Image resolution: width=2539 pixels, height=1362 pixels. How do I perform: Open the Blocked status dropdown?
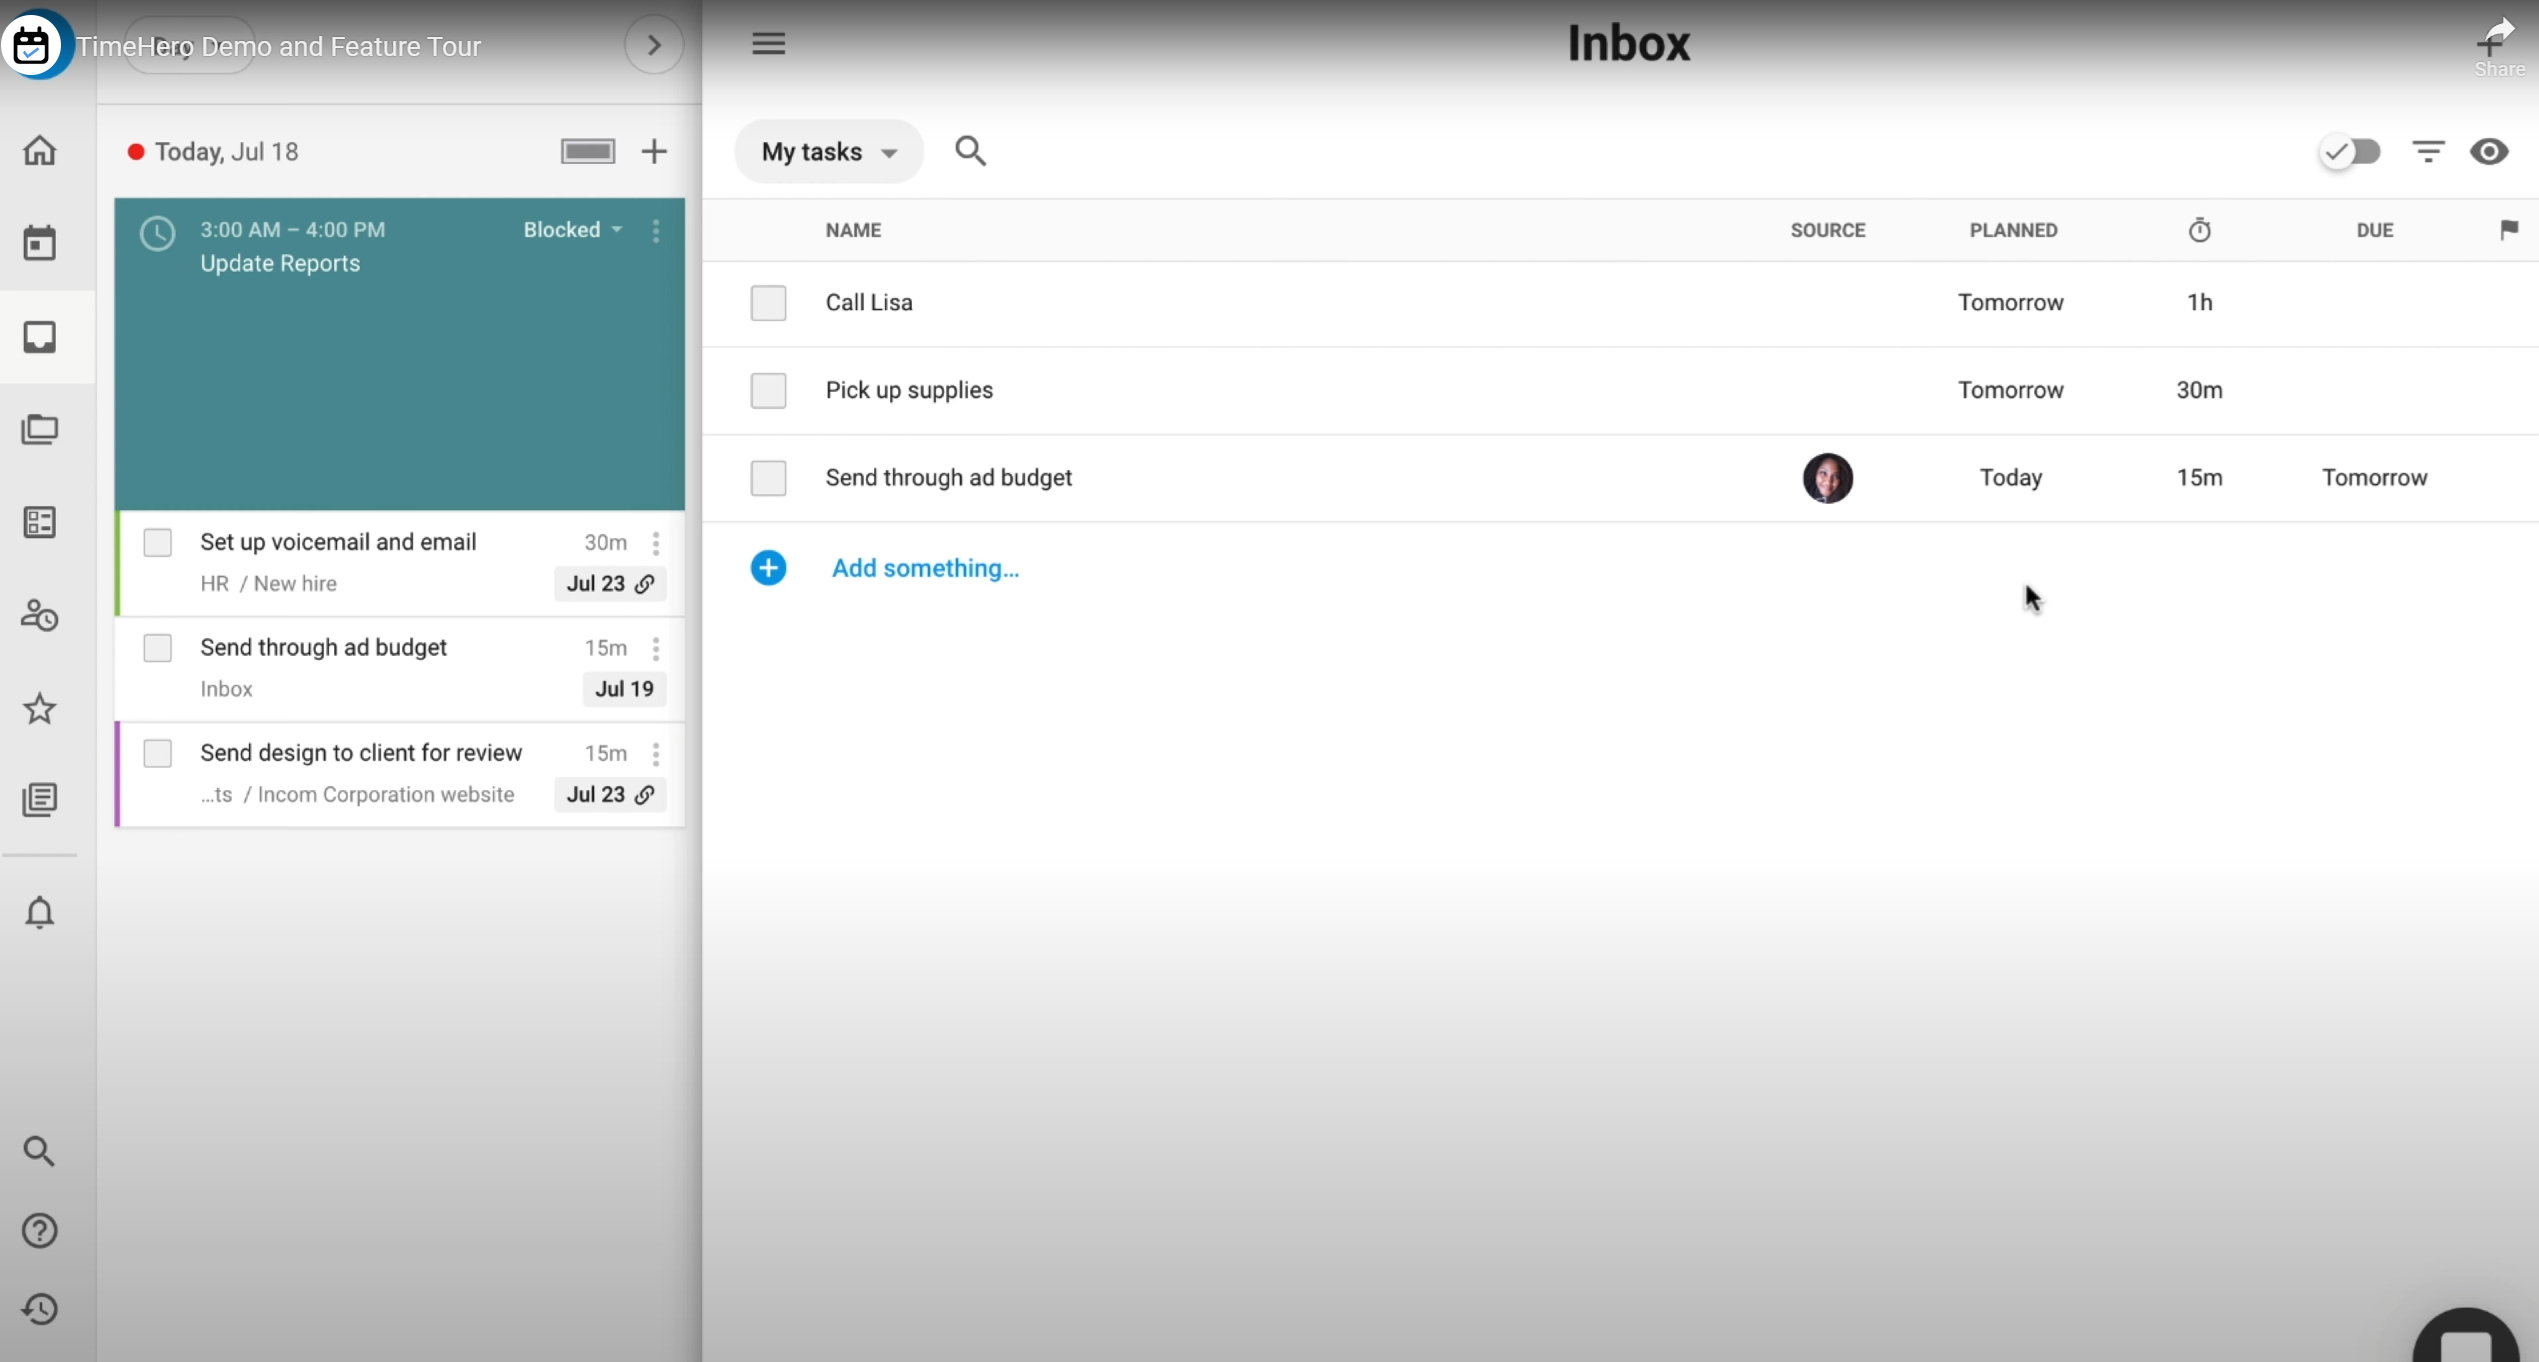pos(573,230)
